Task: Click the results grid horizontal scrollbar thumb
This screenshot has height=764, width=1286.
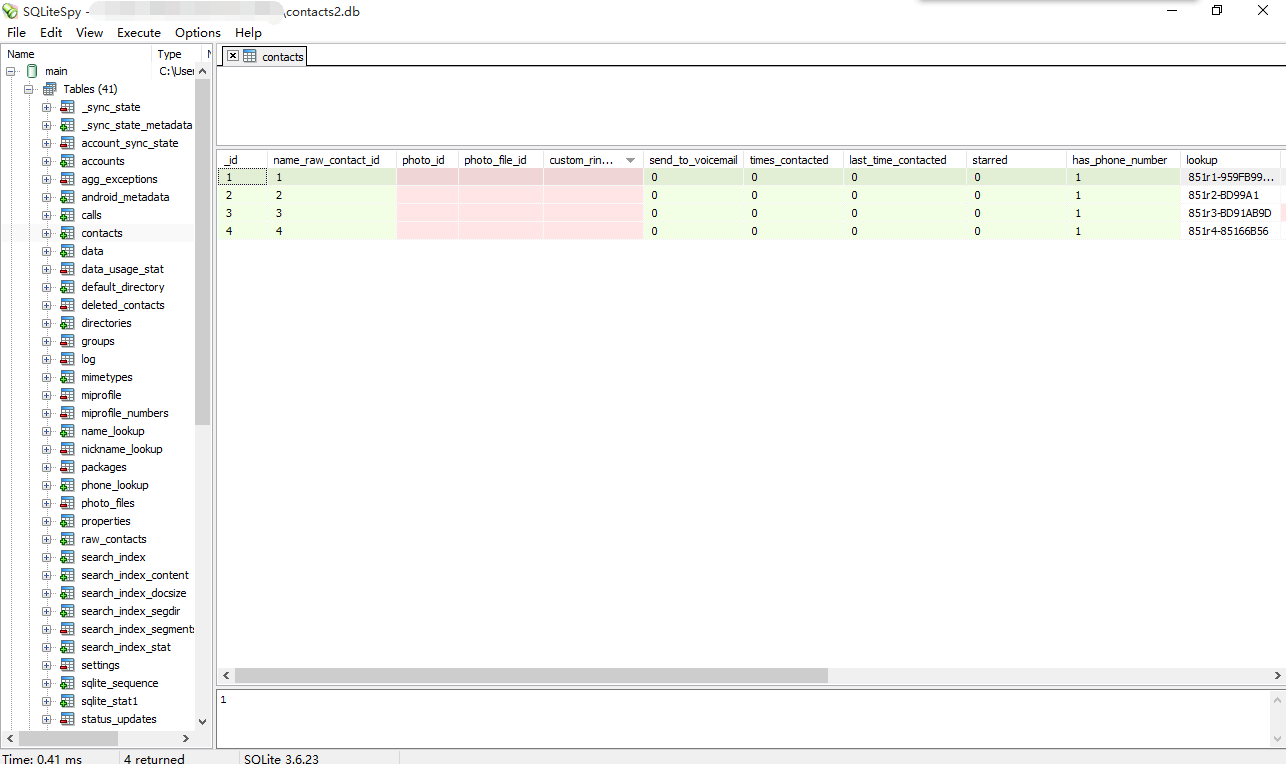Action: (531, 676)
